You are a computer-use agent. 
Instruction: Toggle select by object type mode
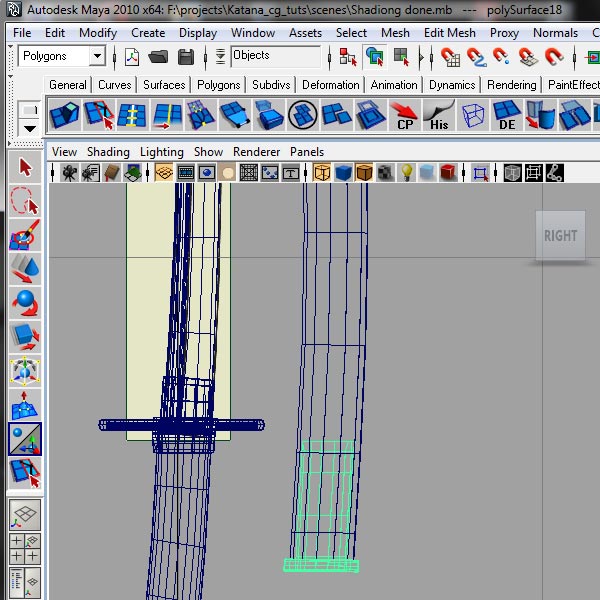(x=375, y=57)
